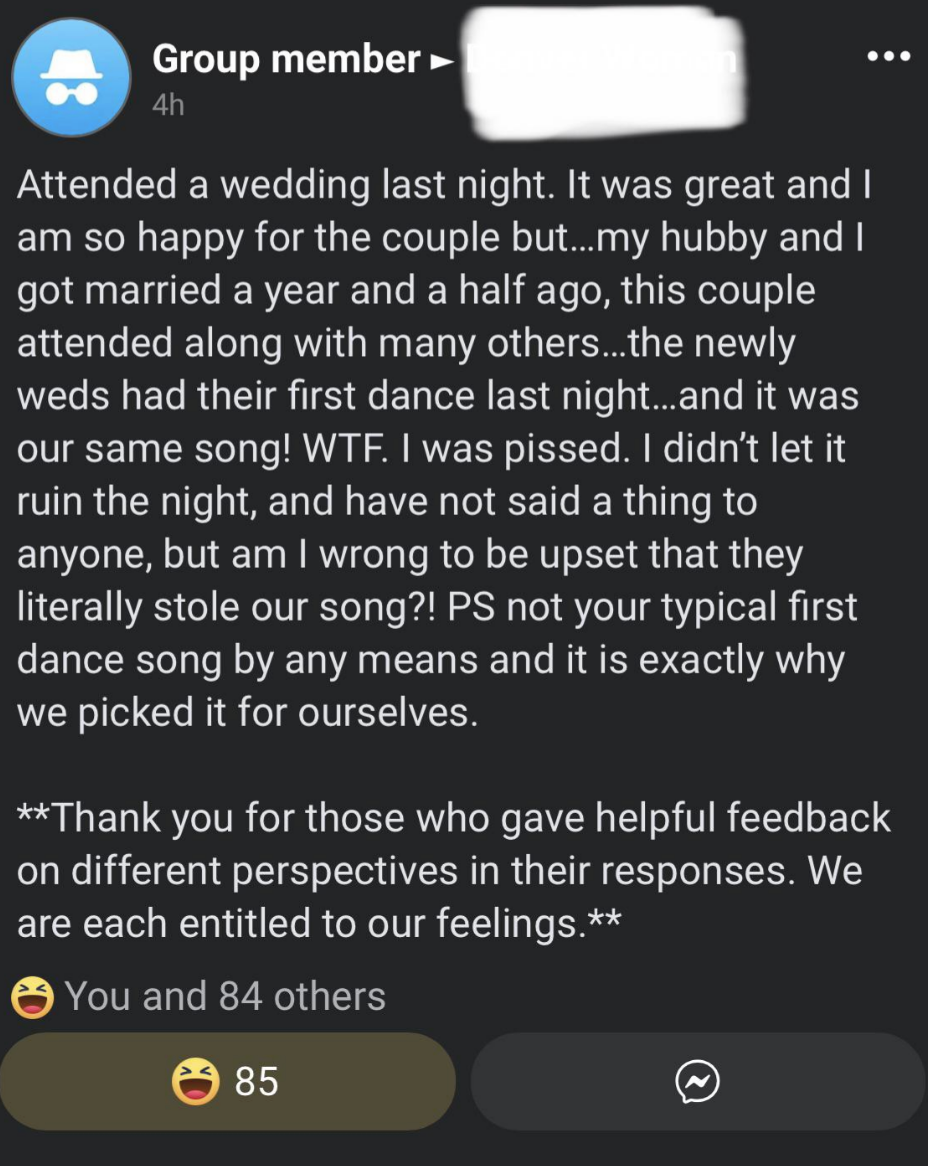Tap the Messenger share icon

697,1081
